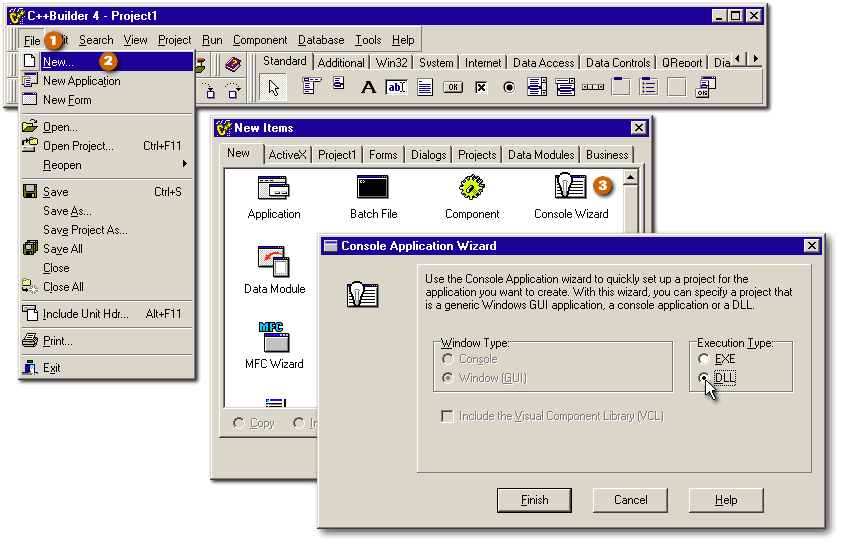Switch to the Dialogs tab in New Items
Image resolution: width=841 pixels, height=544 pixels.
pyautogui.click(x=429, y=155)
